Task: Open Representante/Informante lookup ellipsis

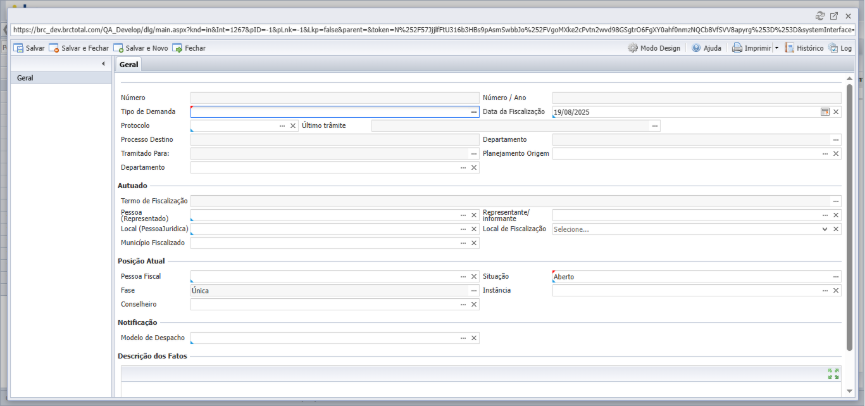Action: pyautogui.click(x=825, y=215)
